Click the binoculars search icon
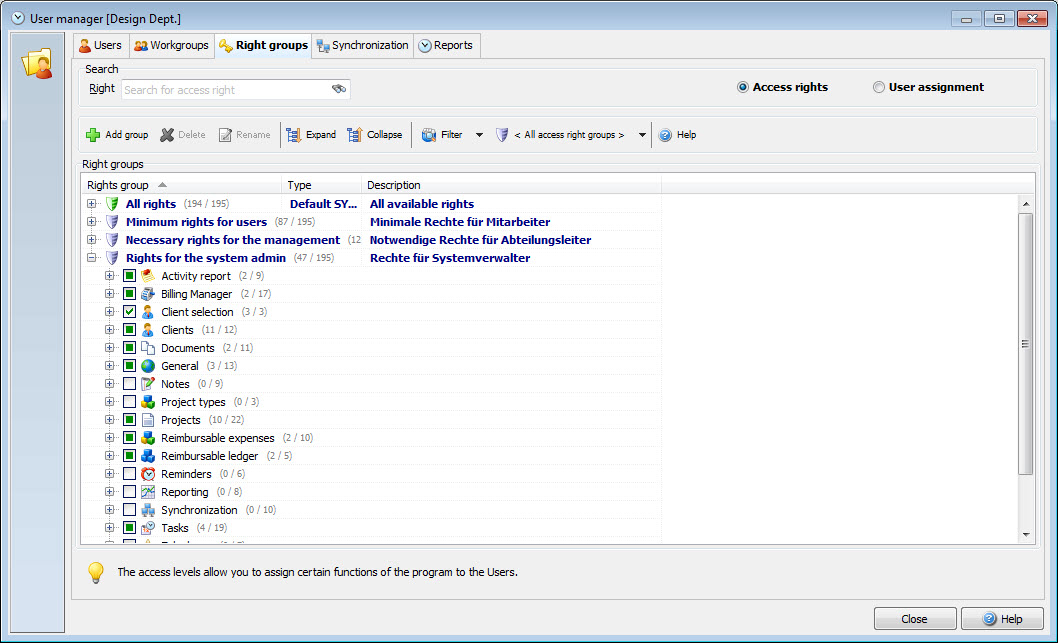 coord(339,89)
